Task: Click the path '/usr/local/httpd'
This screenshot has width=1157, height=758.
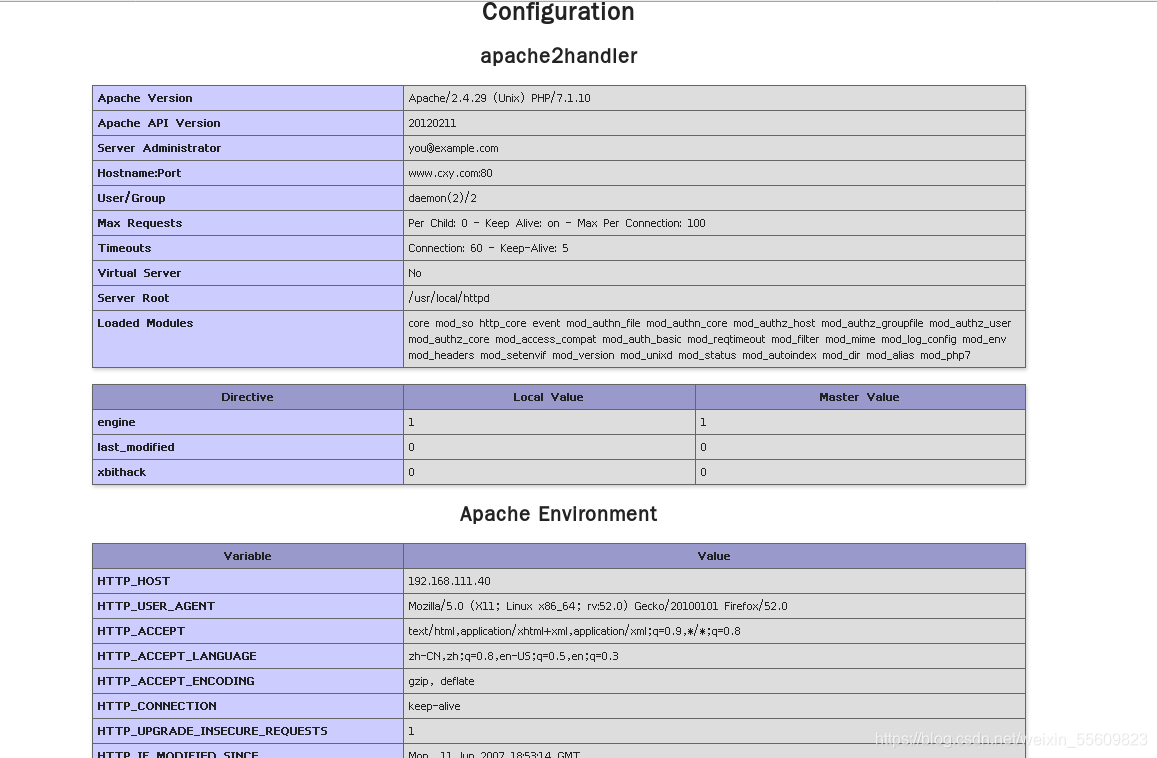Action: pos(449,299)
